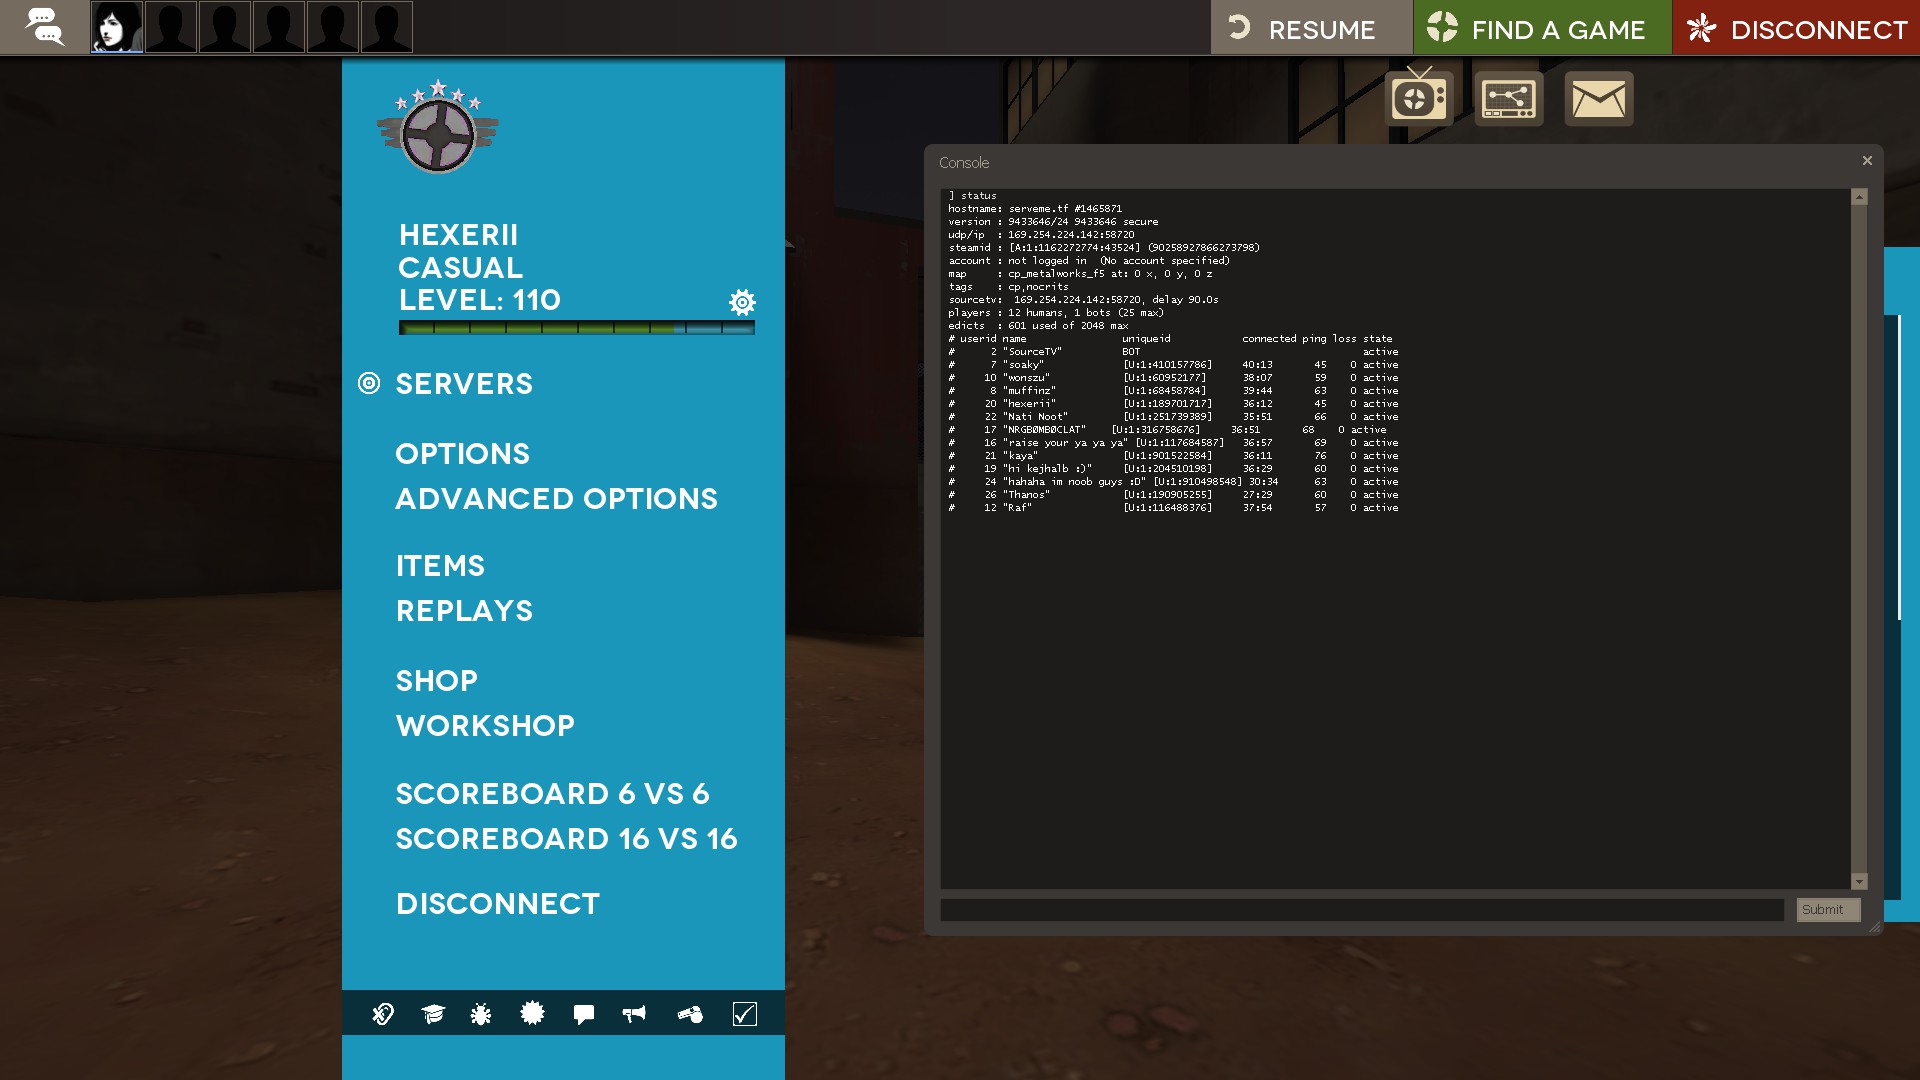Click the gear next to casual level
This screenshot has height=1080, width=1920.
click(742, 302)
